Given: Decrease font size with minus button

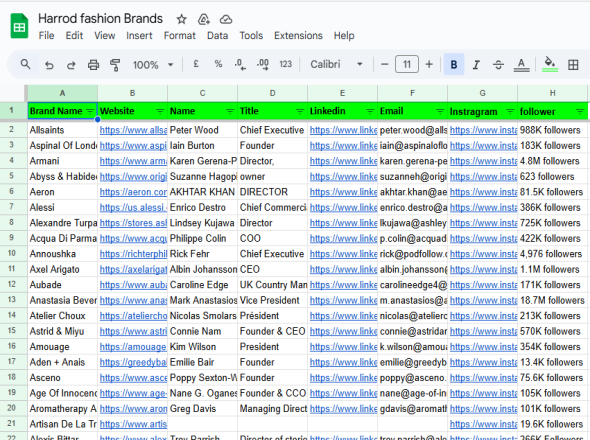Looking at the screenshot, I should tap(384, 64).
